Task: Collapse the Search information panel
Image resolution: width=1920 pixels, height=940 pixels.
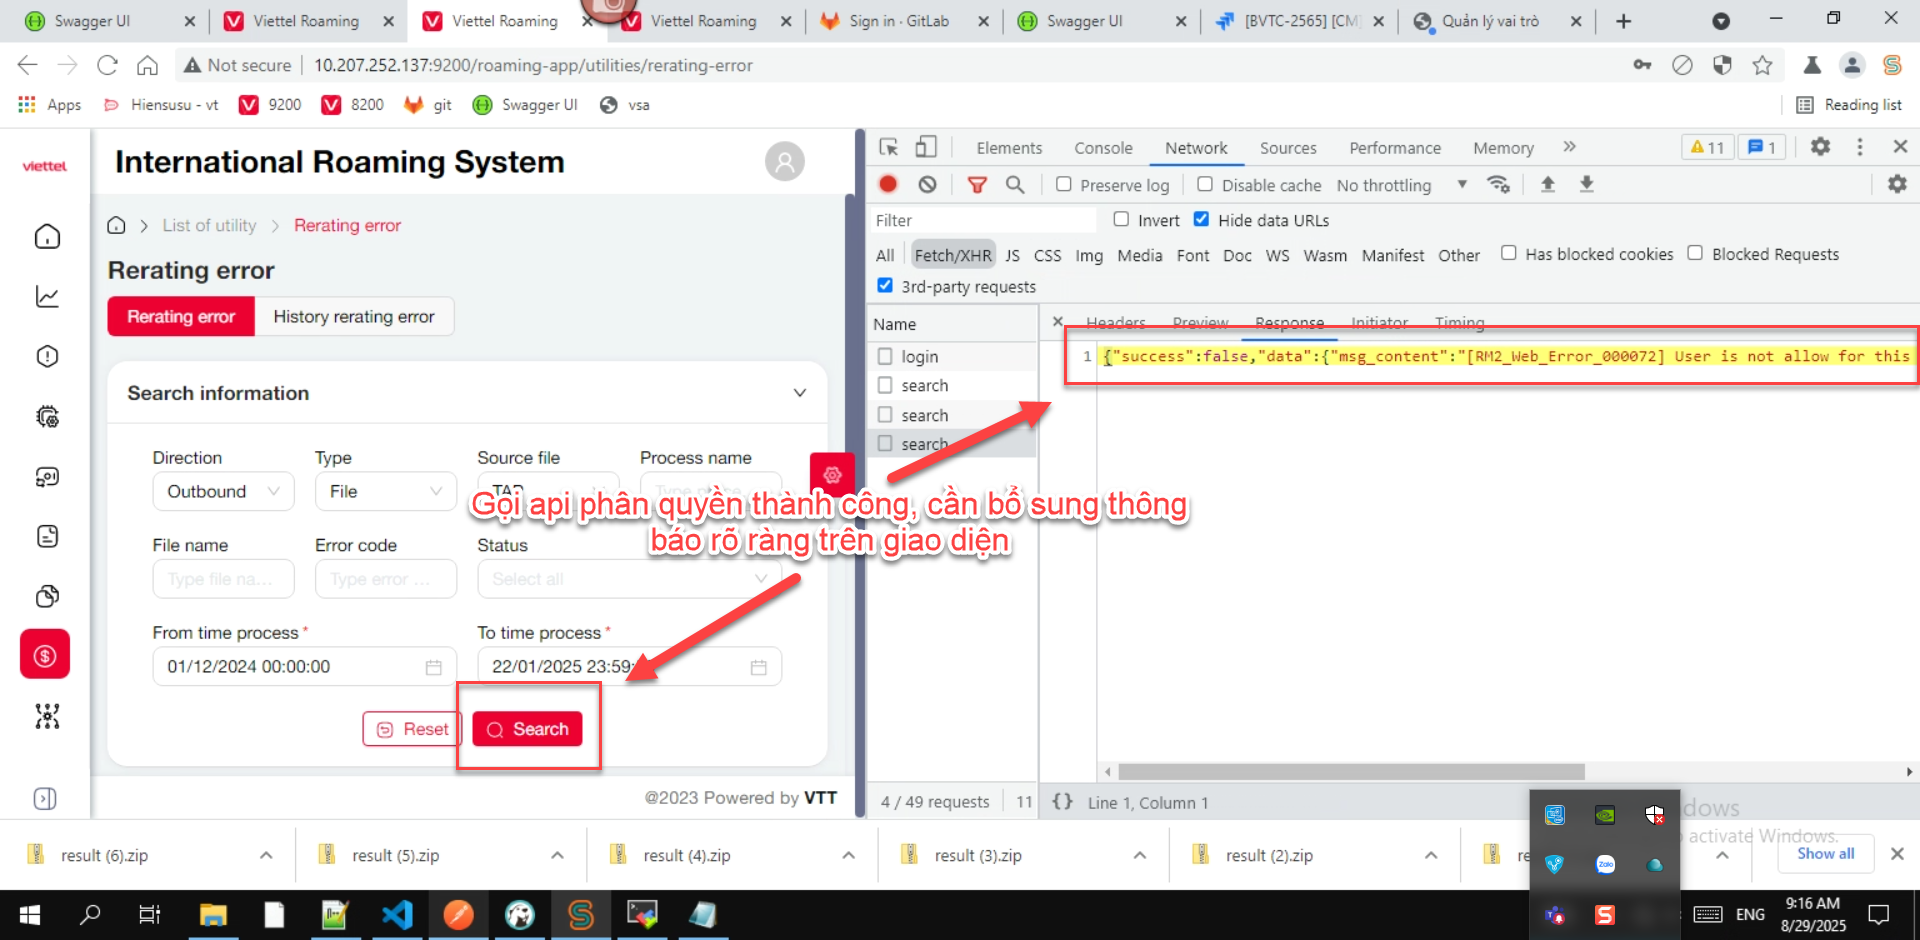Action: tap(799, 393)
